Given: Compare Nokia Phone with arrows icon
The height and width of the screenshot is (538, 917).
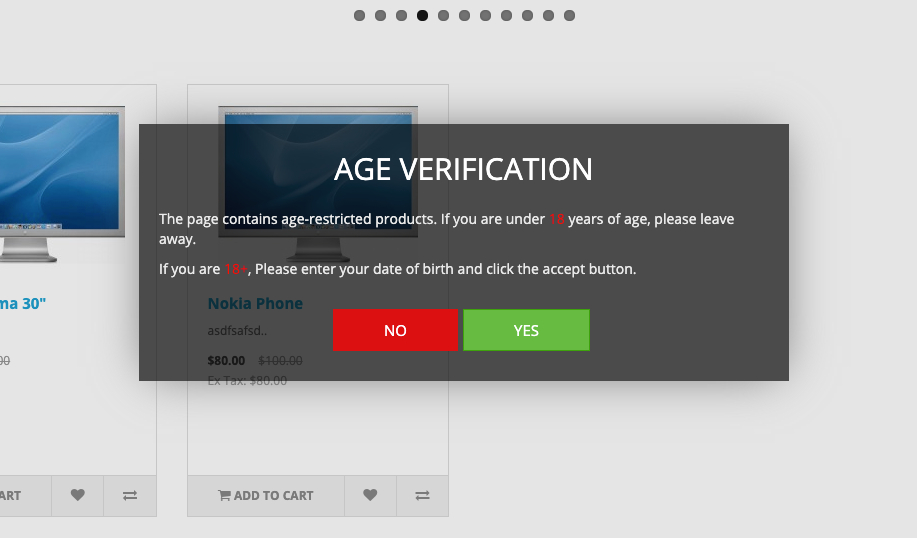Looking at the screenshot, I should click(422, 496).
